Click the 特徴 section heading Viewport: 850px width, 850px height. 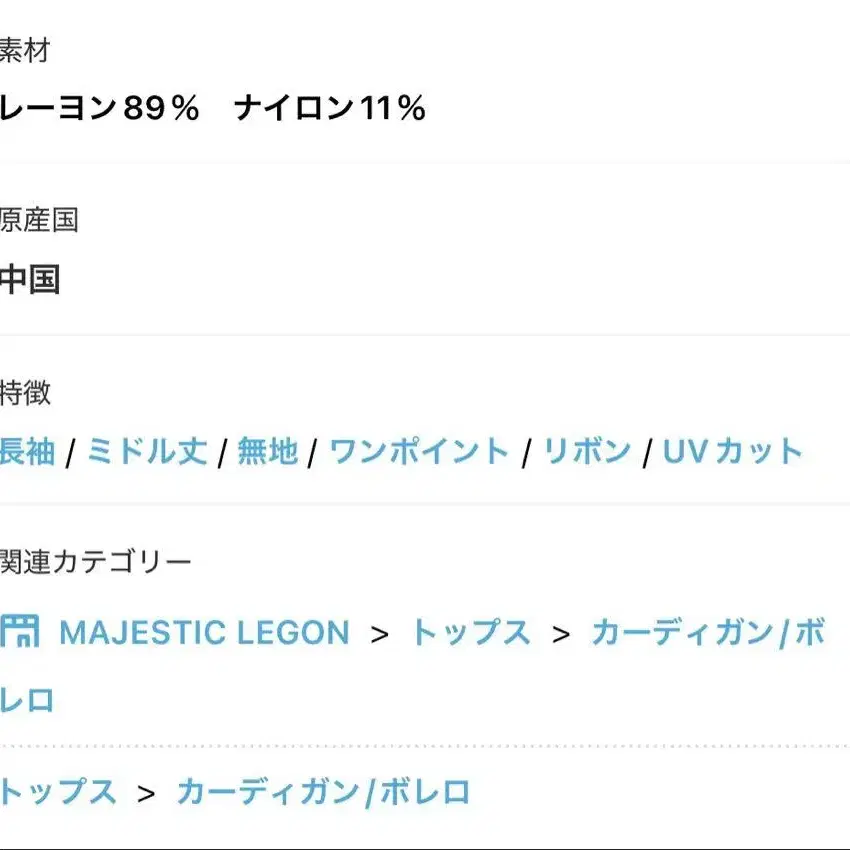tap(25, 393)
